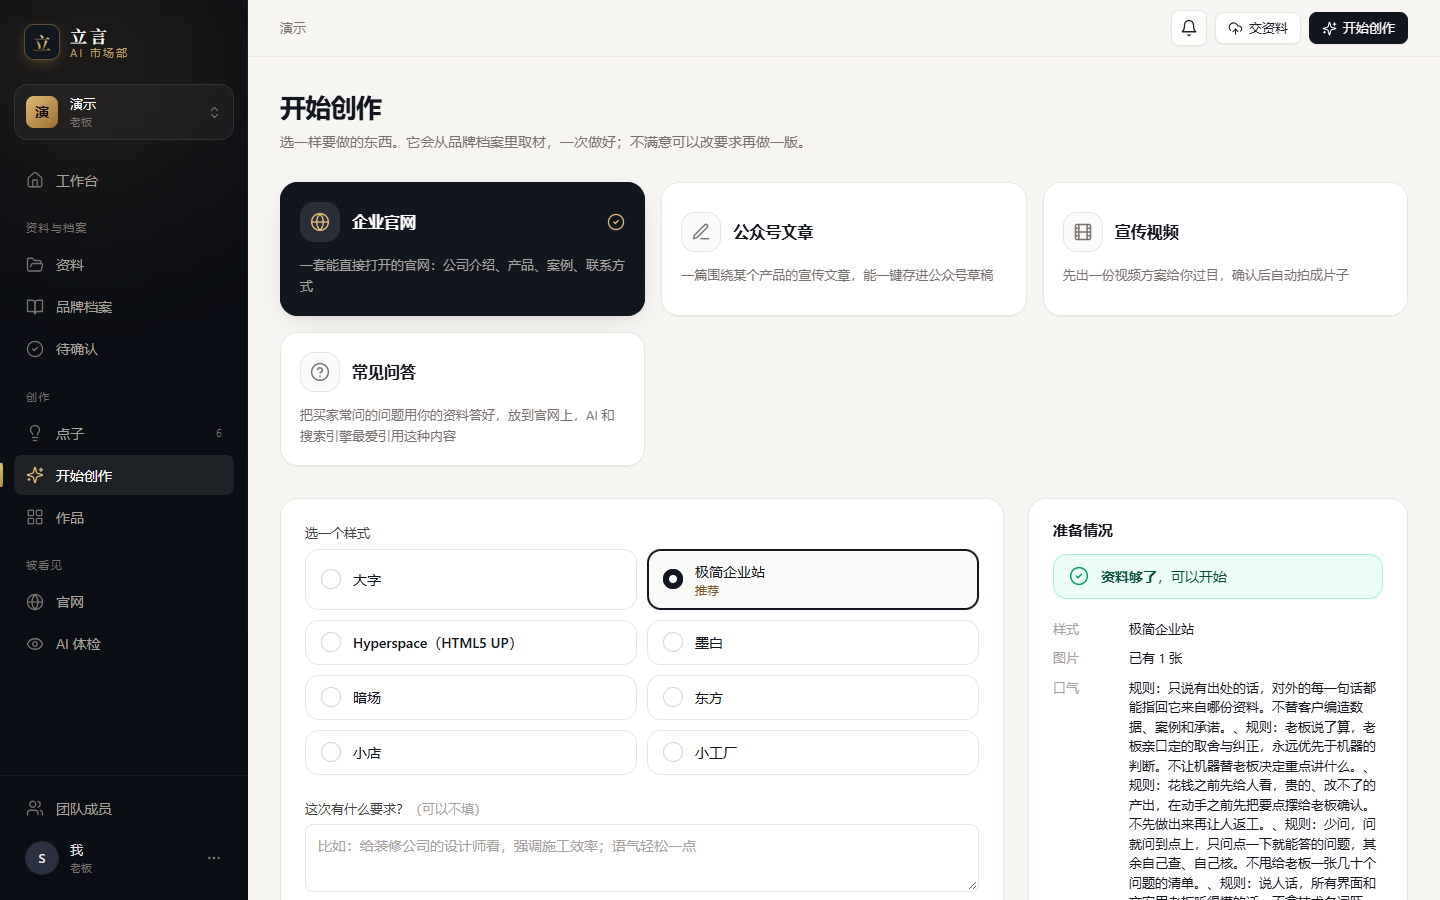The width and height of the screenshot is (1440, 900).
Task: Expand the 演示 workspace switcher
Action: point(124,112)
